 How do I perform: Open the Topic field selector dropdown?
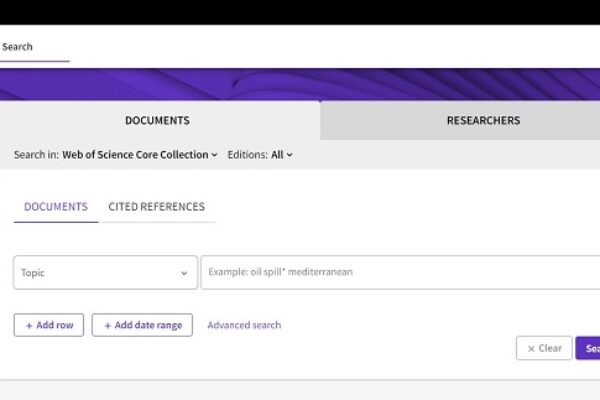pos(105,272)
